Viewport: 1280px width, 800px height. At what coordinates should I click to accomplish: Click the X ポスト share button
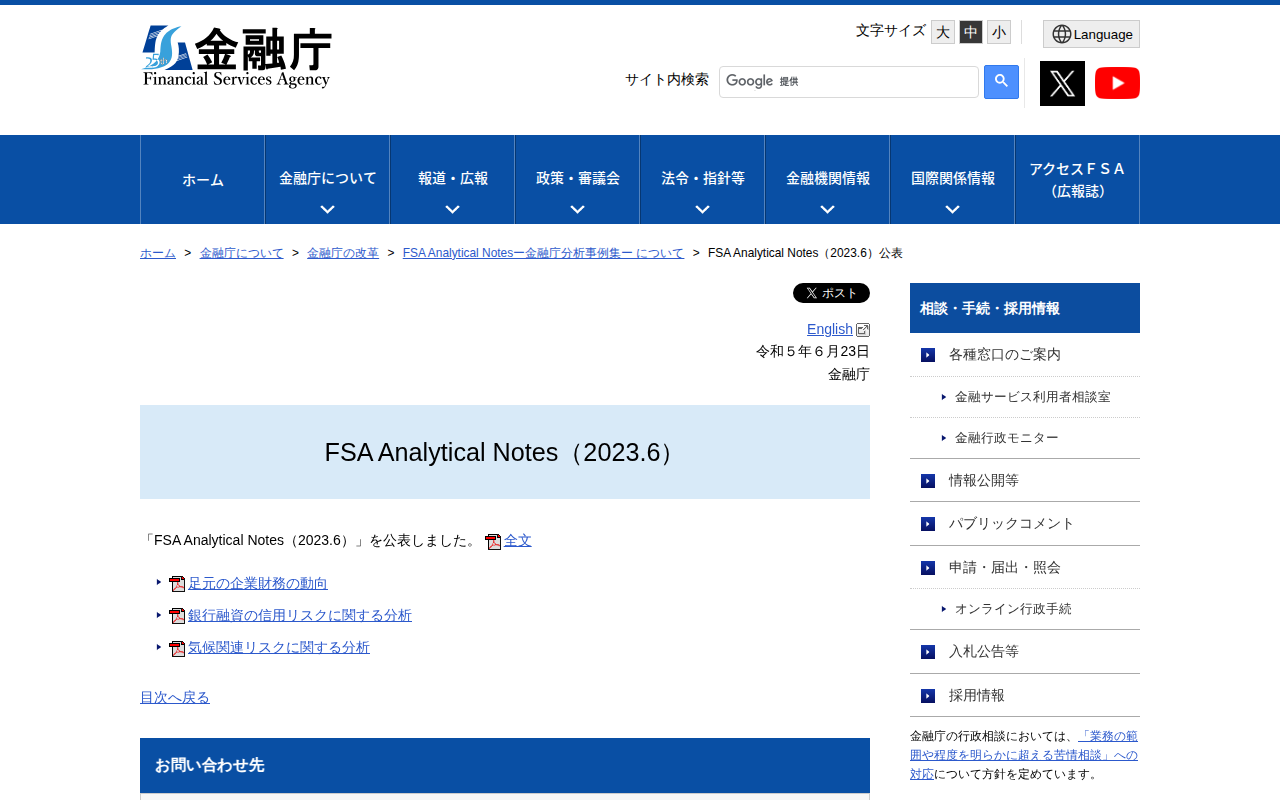coord(831,293)
